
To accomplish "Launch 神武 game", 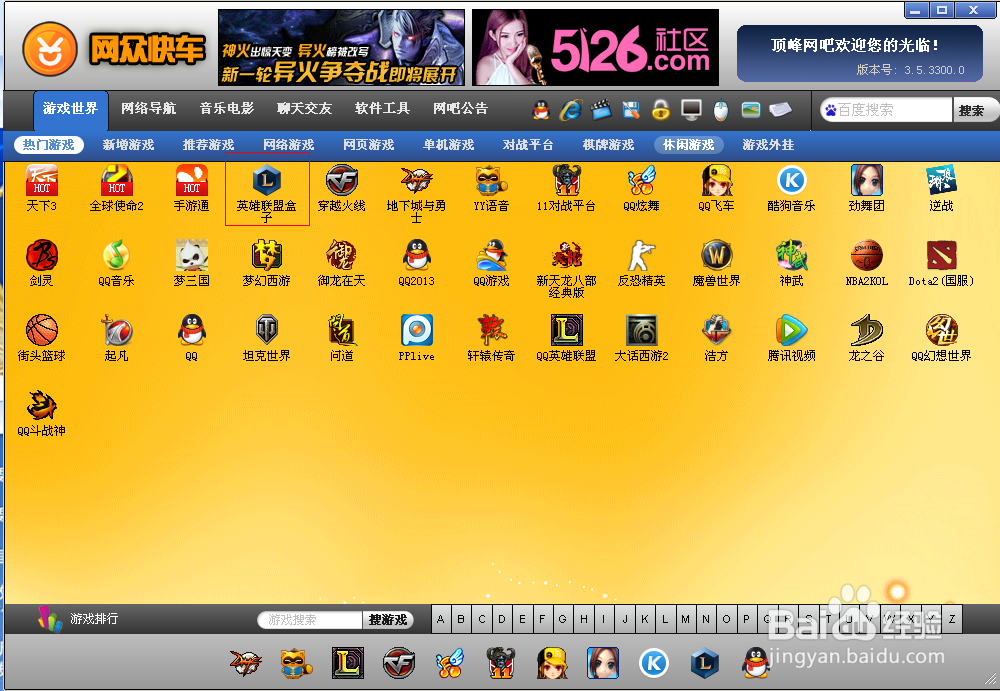I will coord(791,262).
